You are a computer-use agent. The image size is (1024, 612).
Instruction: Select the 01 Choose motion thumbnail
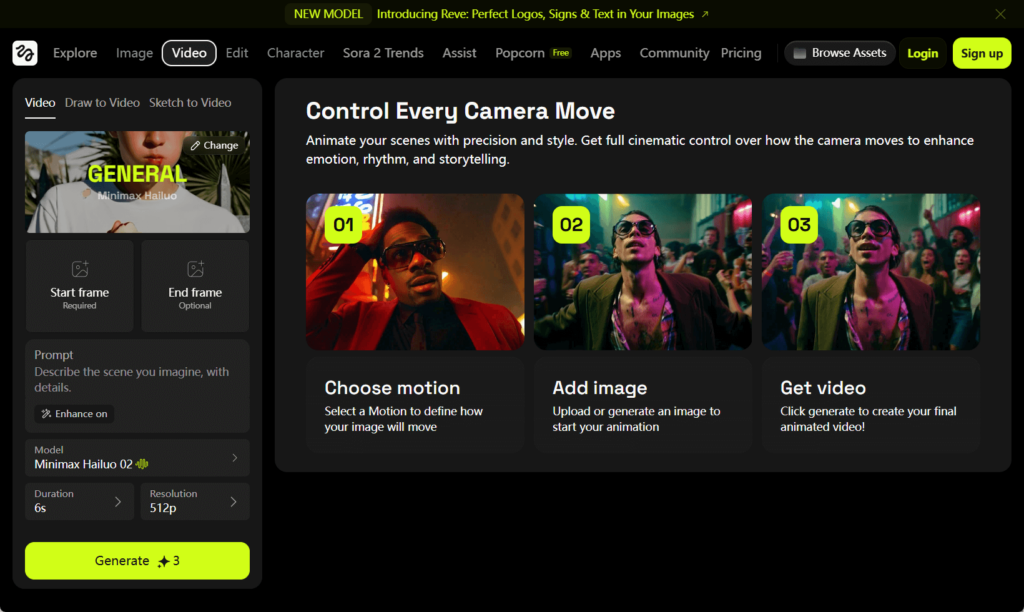pyautogui.click(x=414, y=271)
